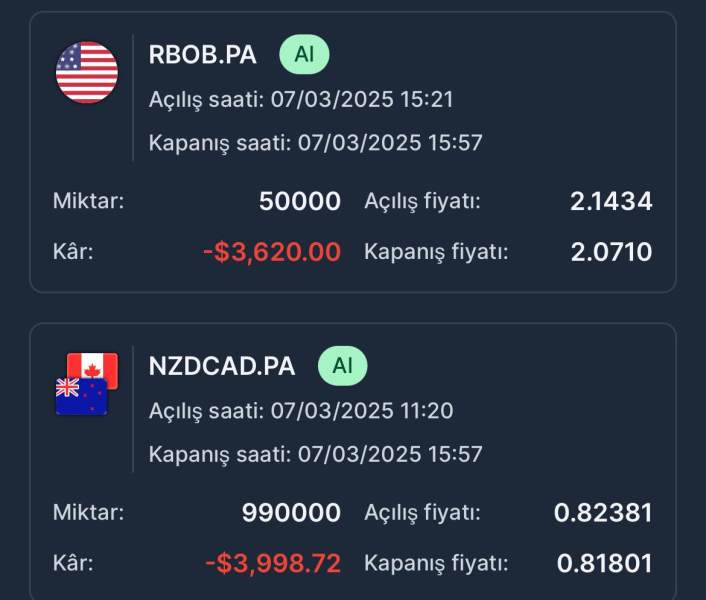Click the RBOB.PA opening price 2.1434

611,202
